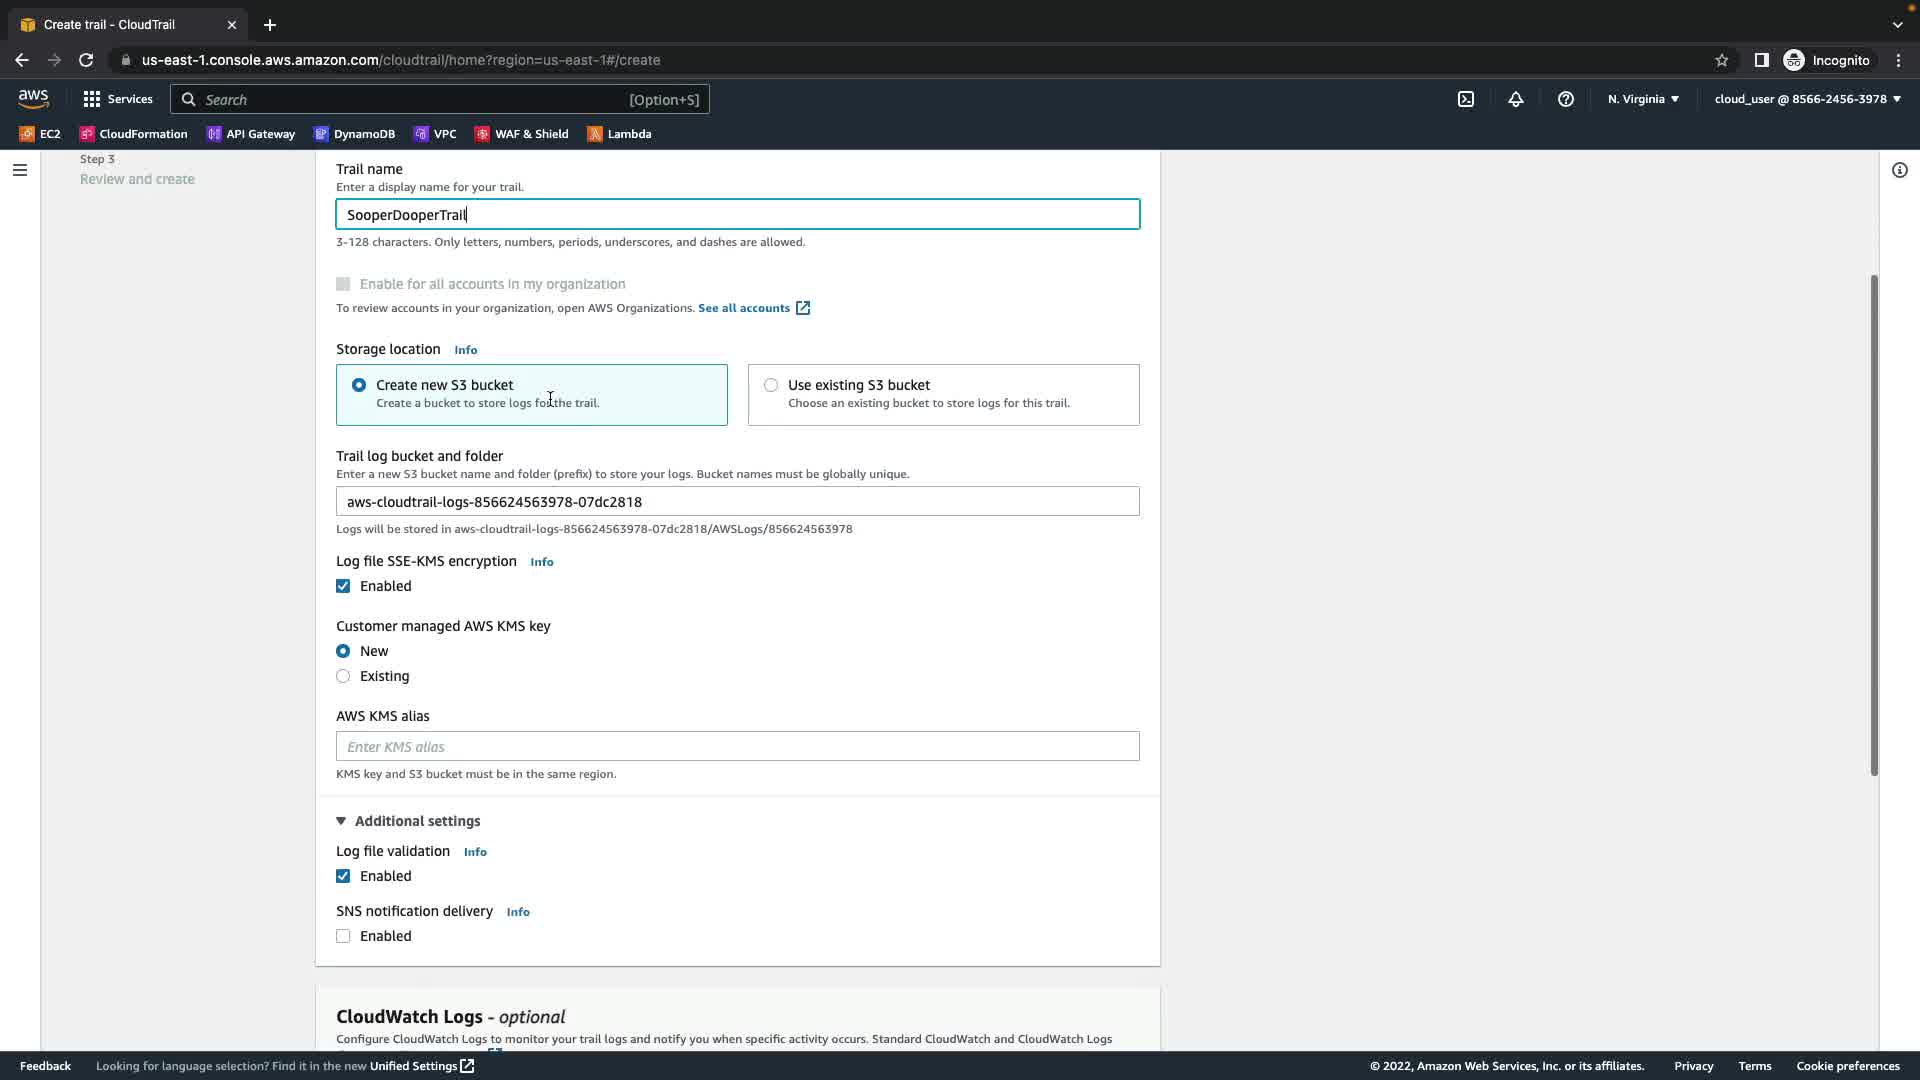Select Use existing S3 bucket option
The width and height of the screenshot is (1920, 1080).
(x=771, y=385)
